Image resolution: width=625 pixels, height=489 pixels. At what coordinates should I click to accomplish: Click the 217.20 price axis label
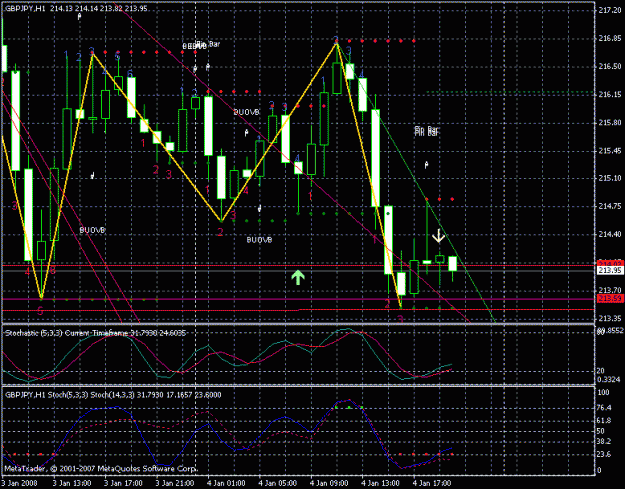tap(610, 11)
